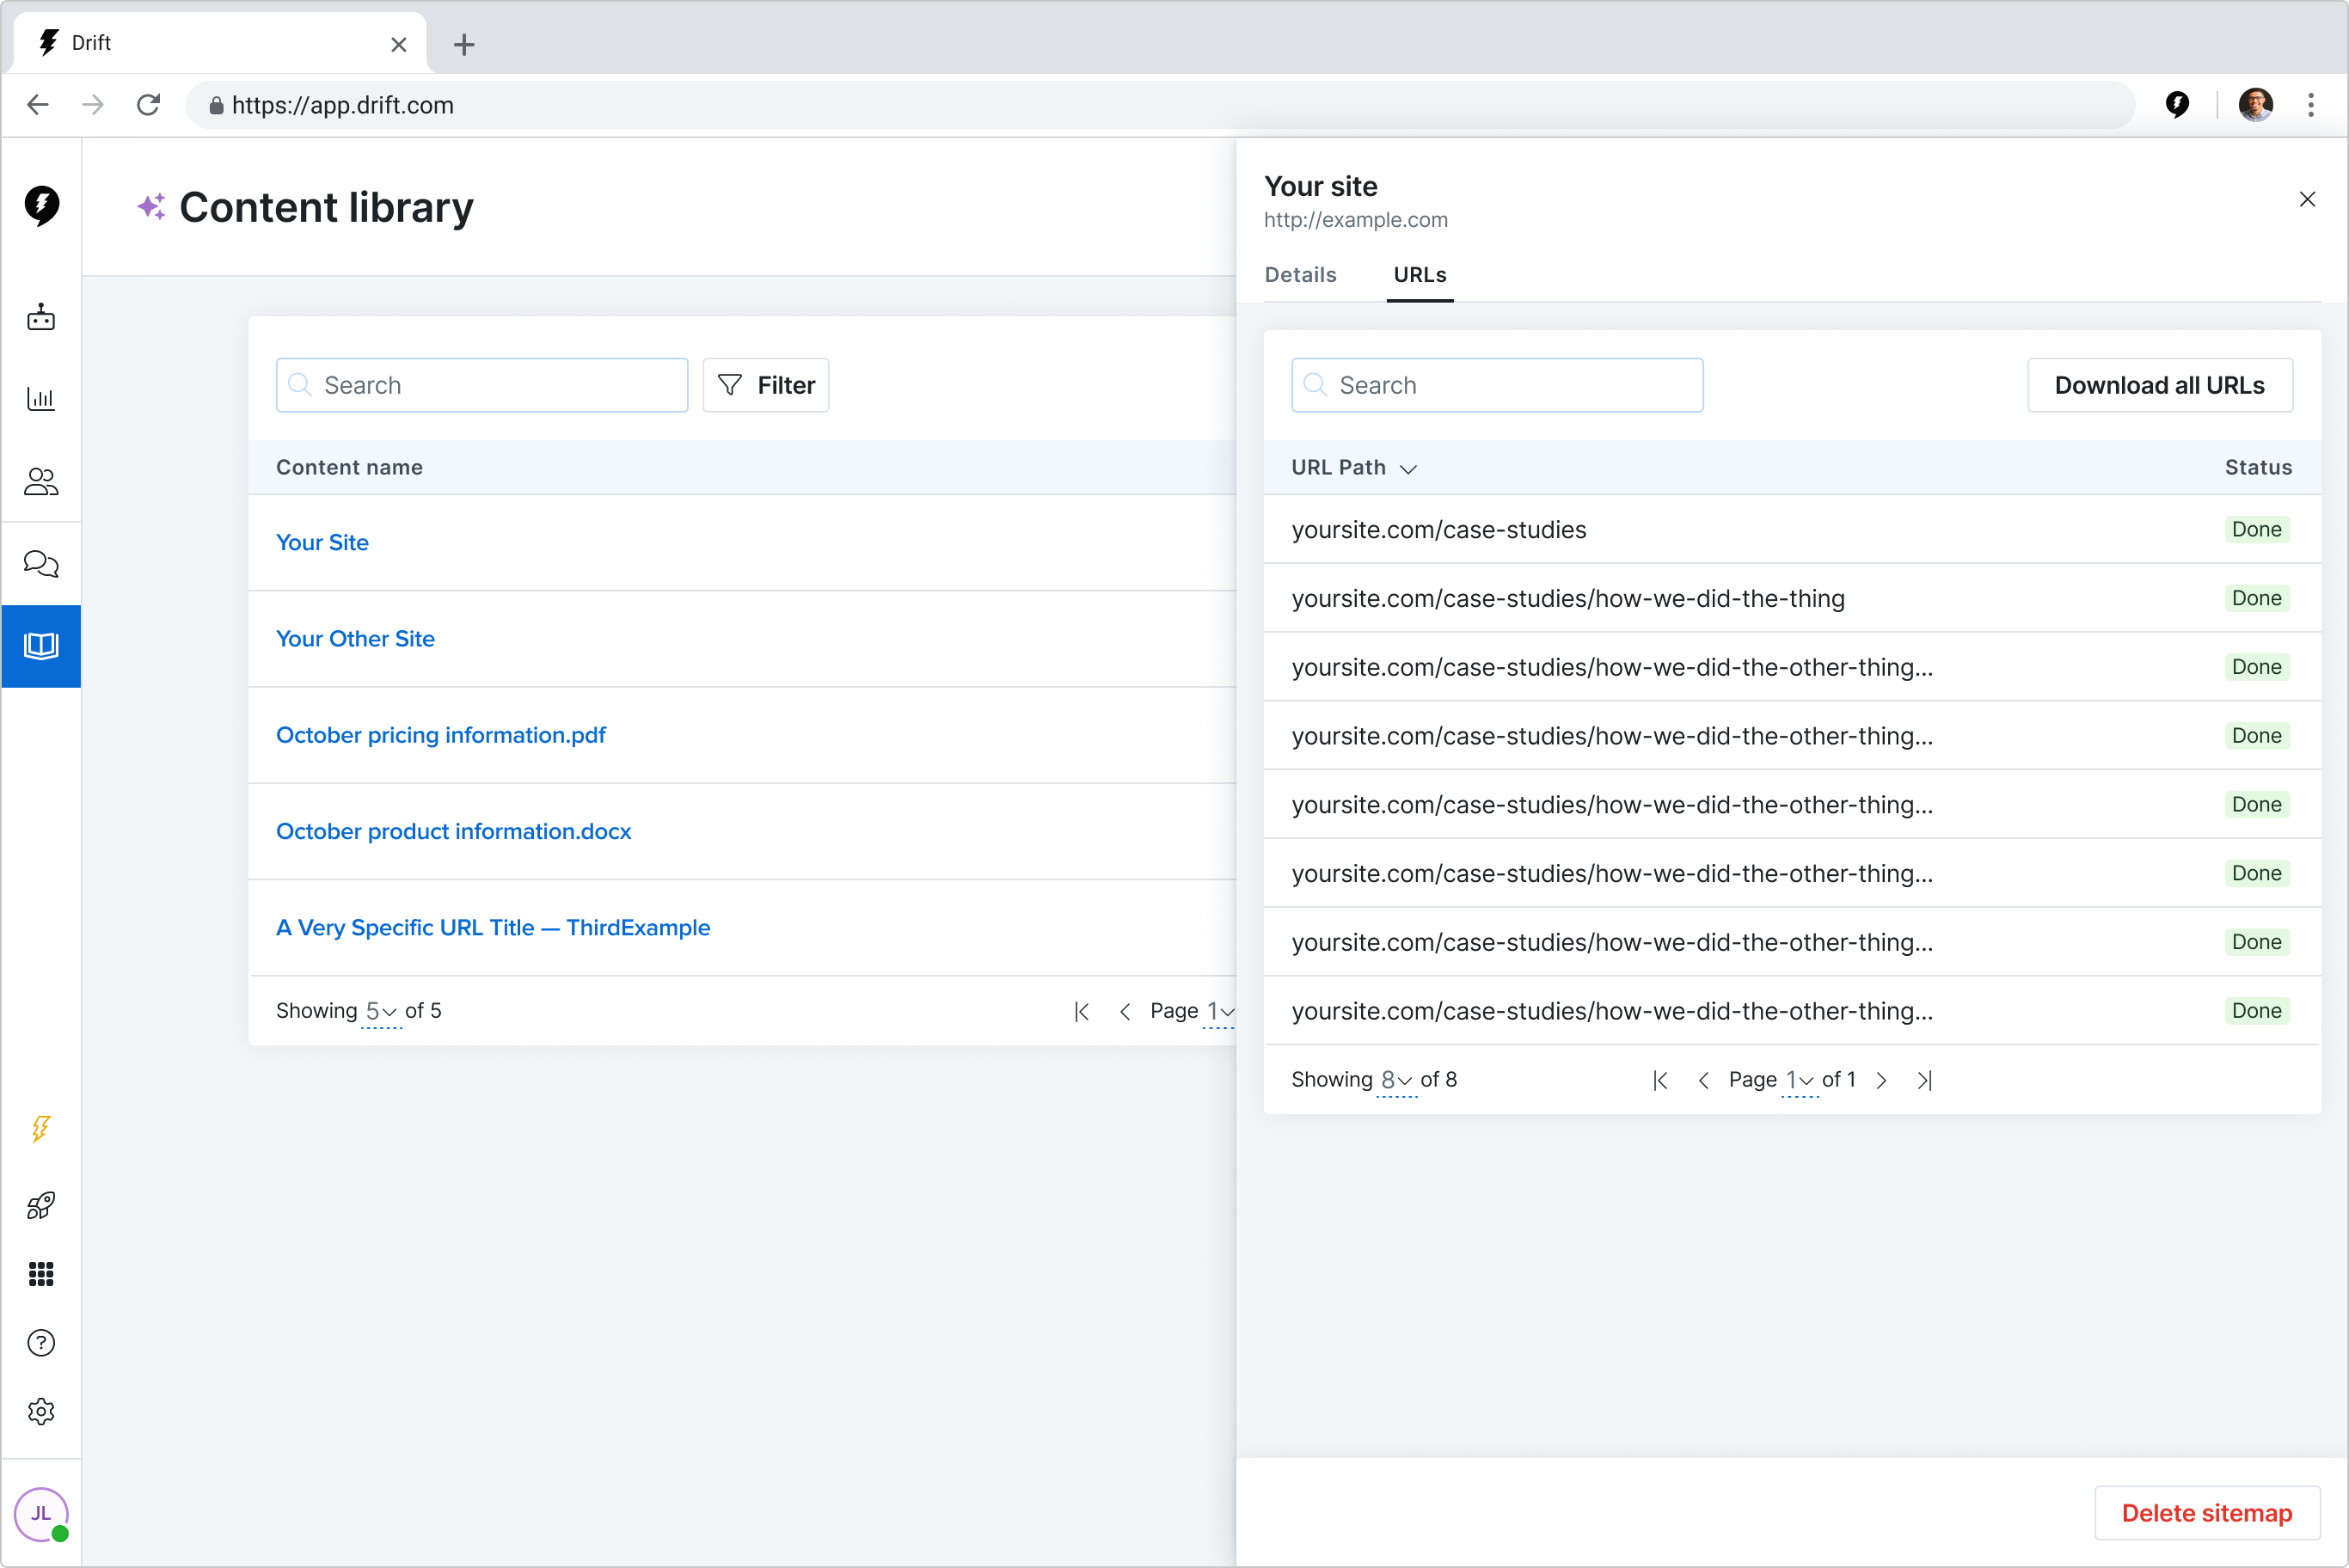
Task: Expand the Showing 8 rows dropdown
Action: (1396, 1080)
